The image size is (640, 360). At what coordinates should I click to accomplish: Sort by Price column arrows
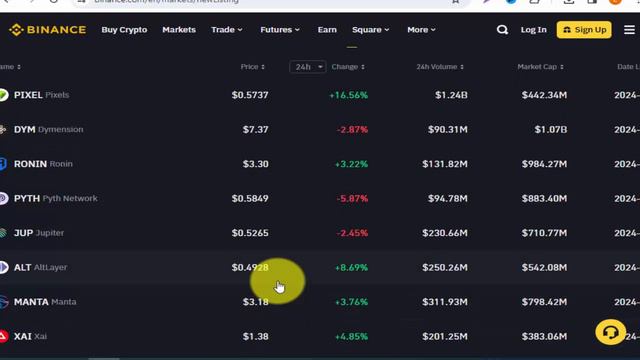[263, 67]
